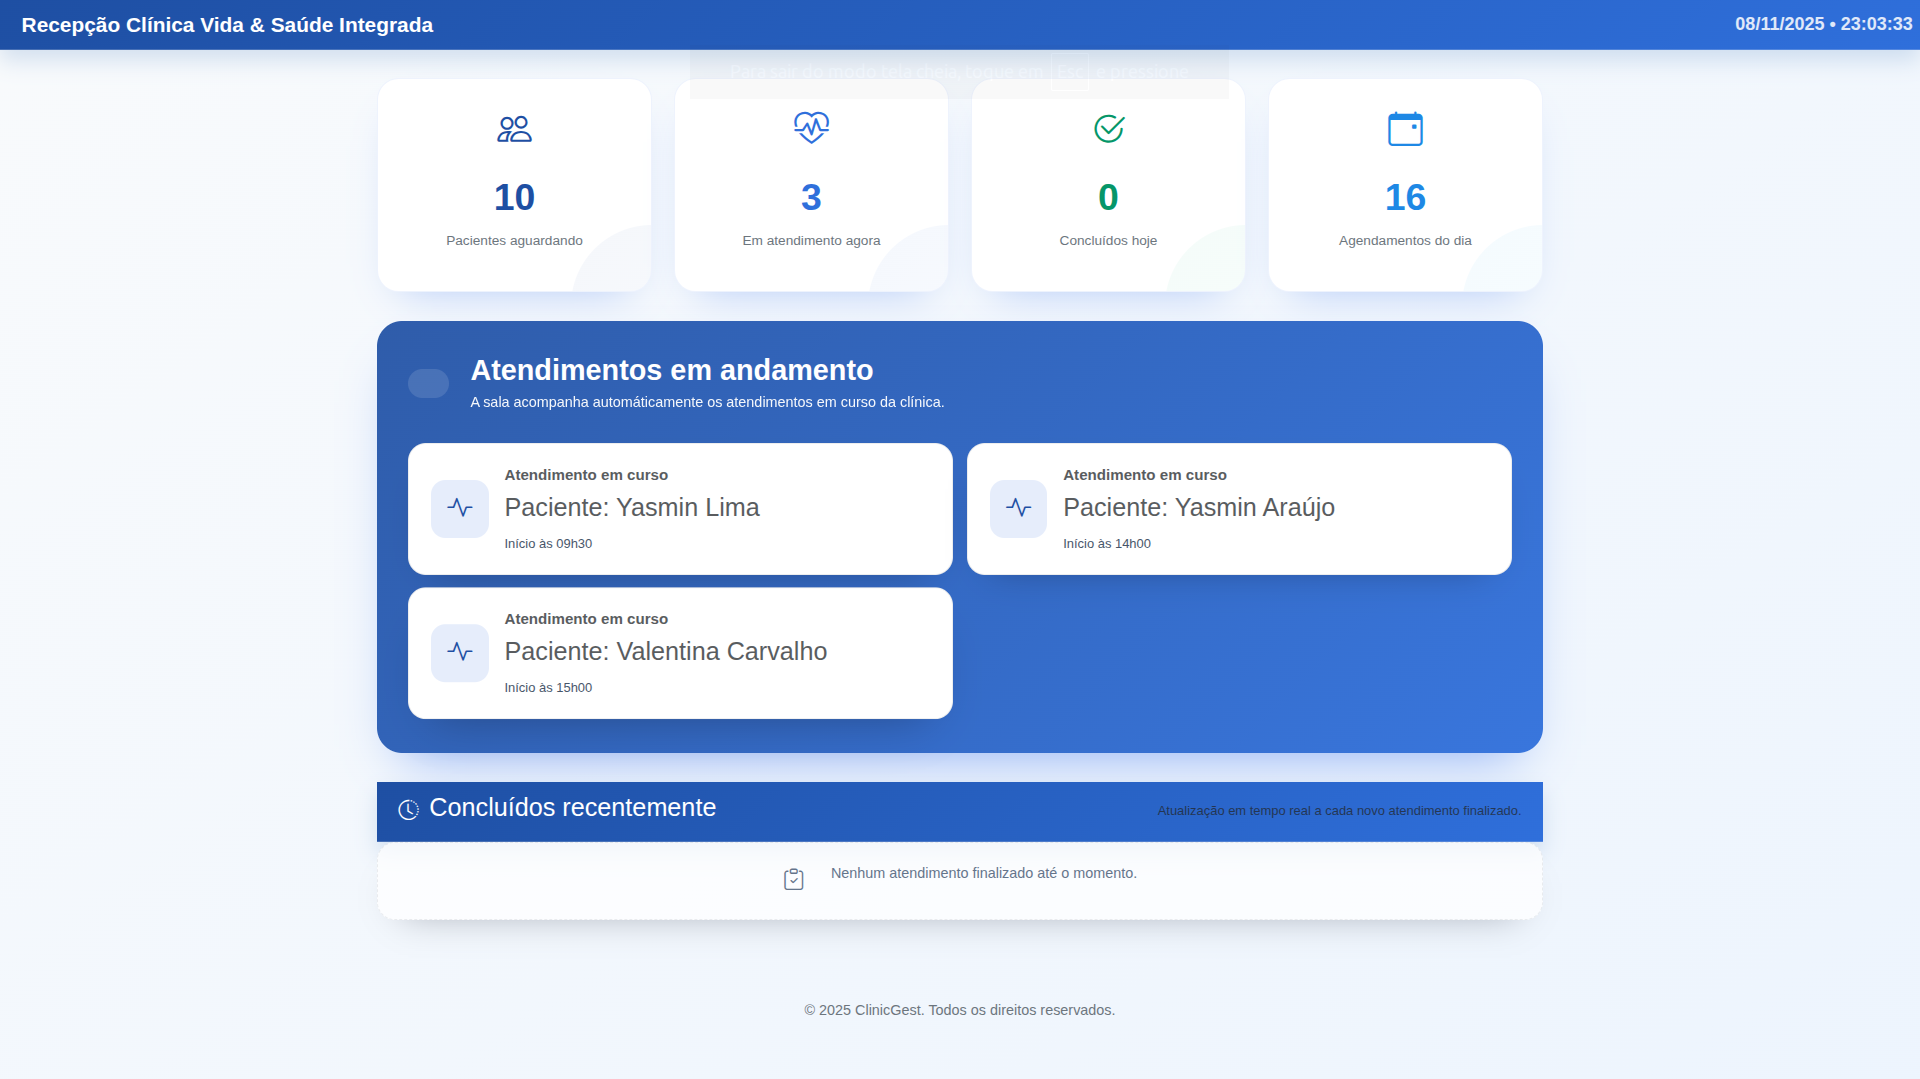Click the pulse icon on Yasmin Araújo's card
Screen dimensions: 1920x1079
[x=1018, y=508]
